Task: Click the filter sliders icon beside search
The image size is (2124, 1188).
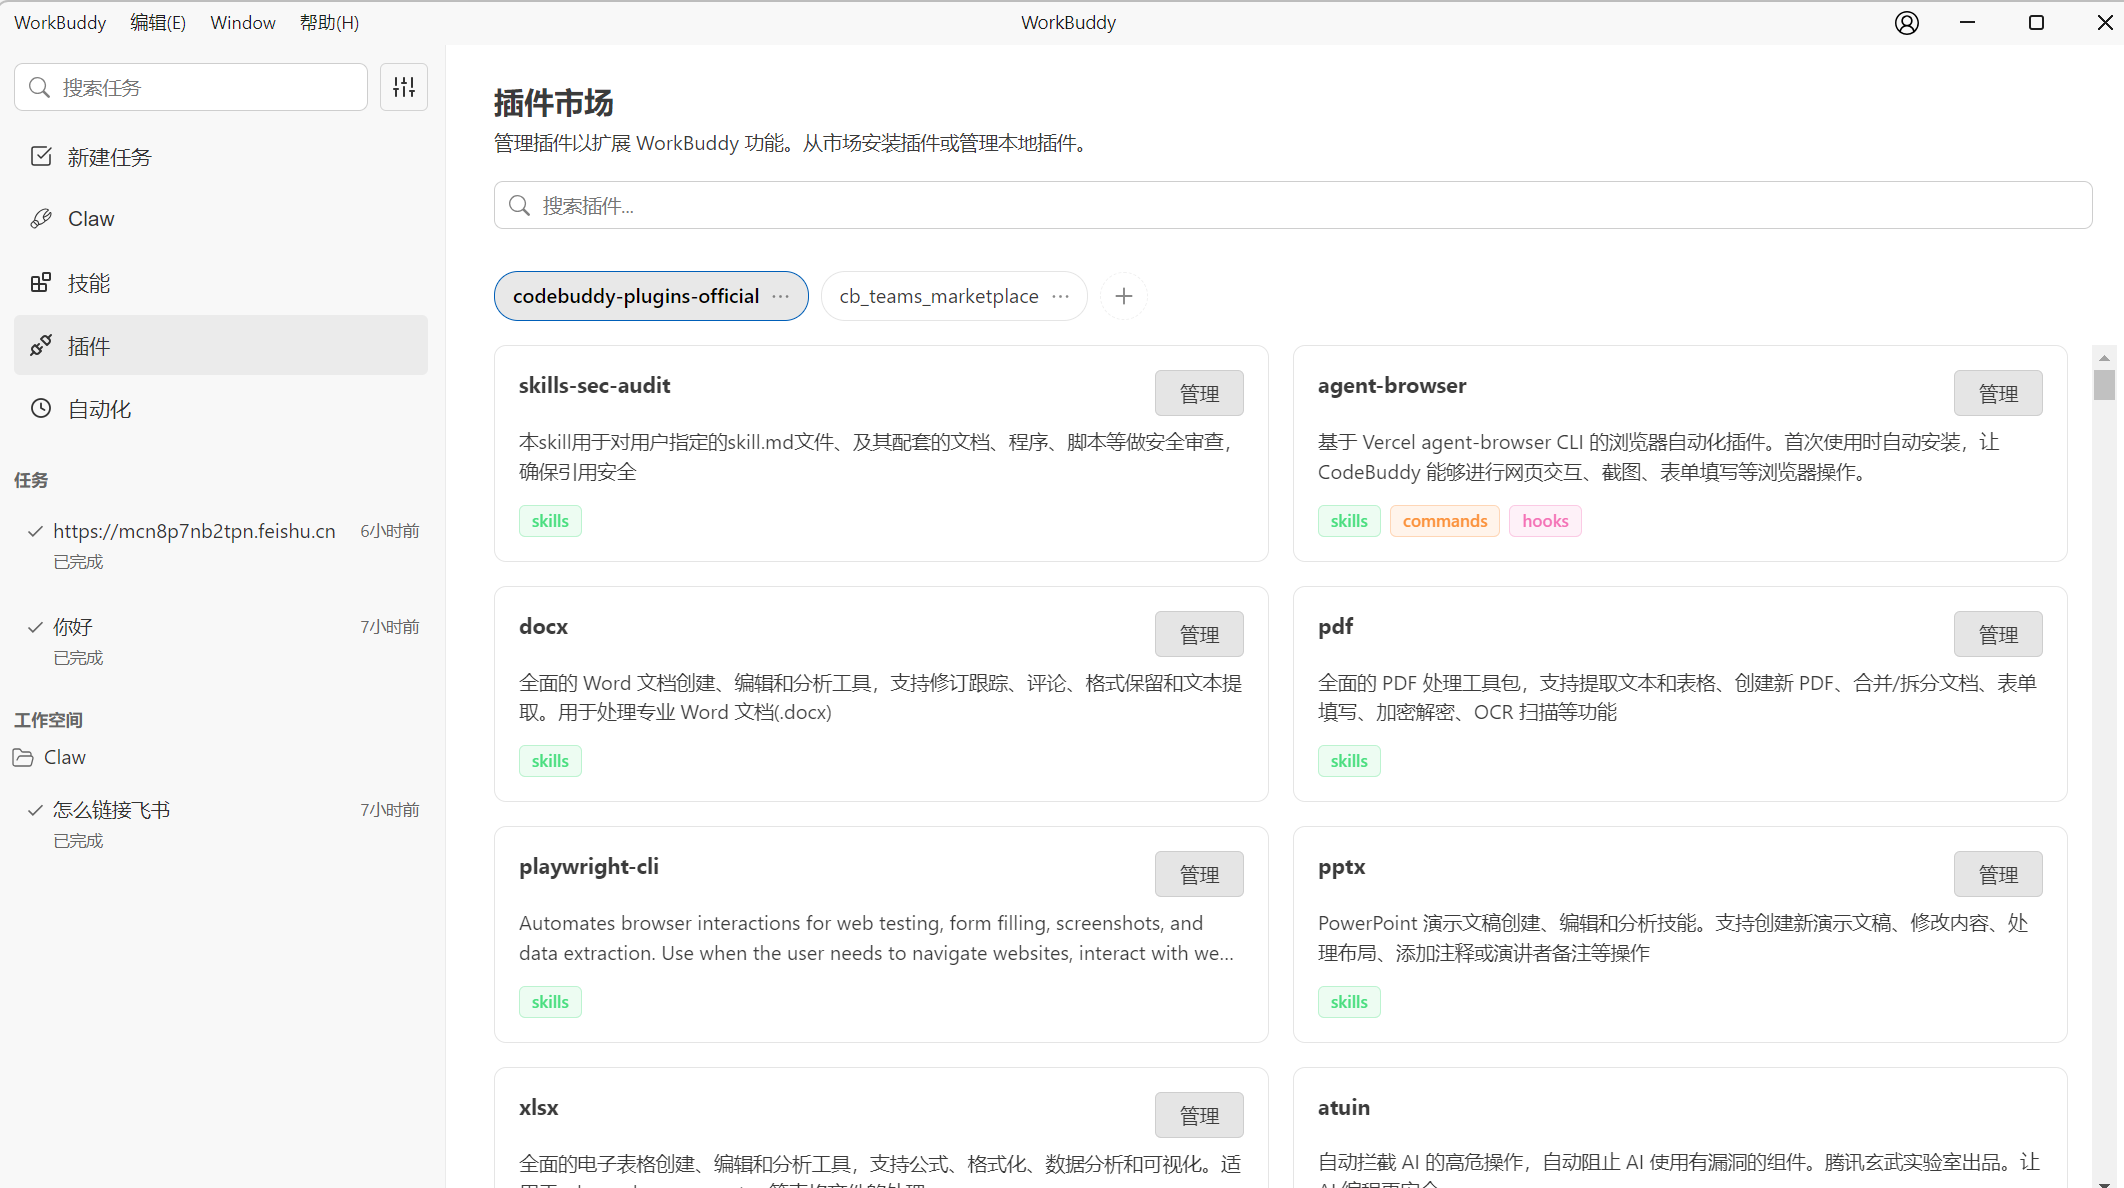Action: [404, 87]
